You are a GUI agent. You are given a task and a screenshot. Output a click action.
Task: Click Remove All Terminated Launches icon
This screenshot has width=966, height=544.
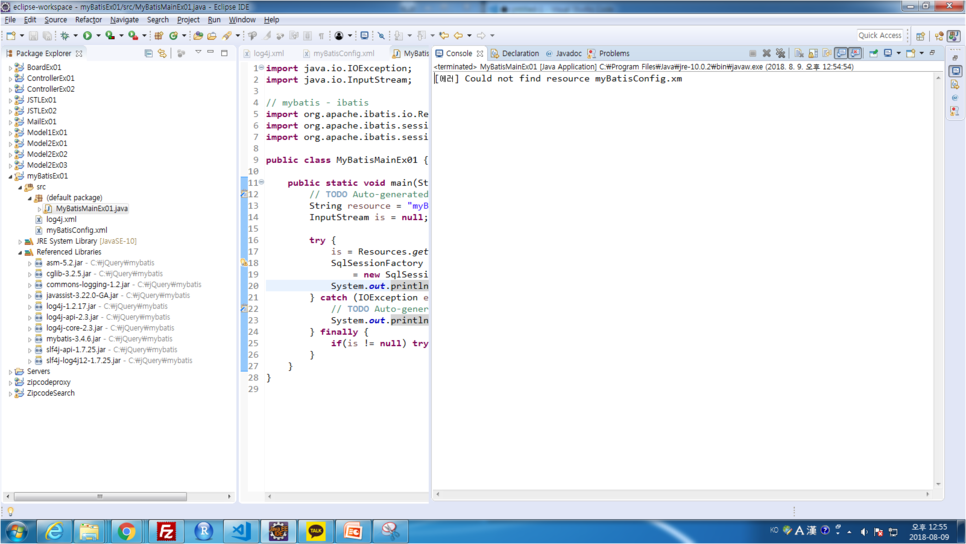(x=781, y=54)
